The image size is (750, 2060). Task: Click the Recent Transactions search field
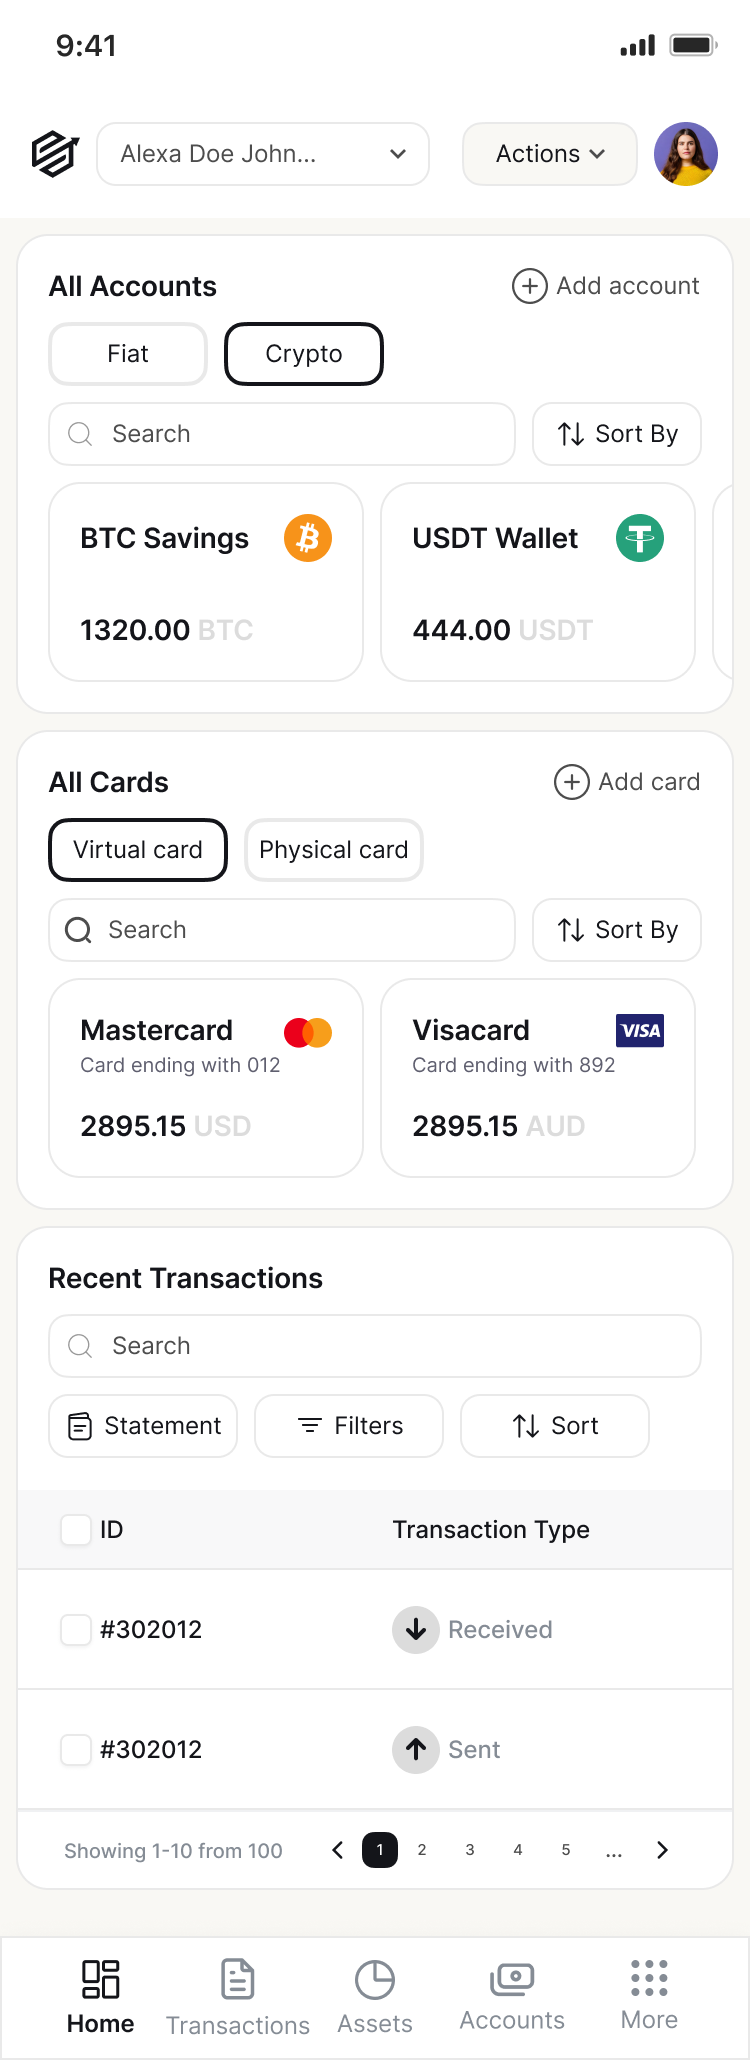click(x=375, y=1346)
